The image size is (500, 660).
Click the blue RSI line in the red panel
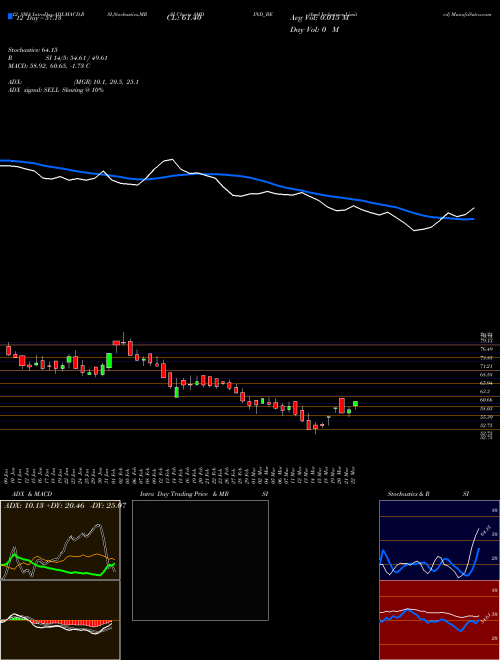coord(429,620)
